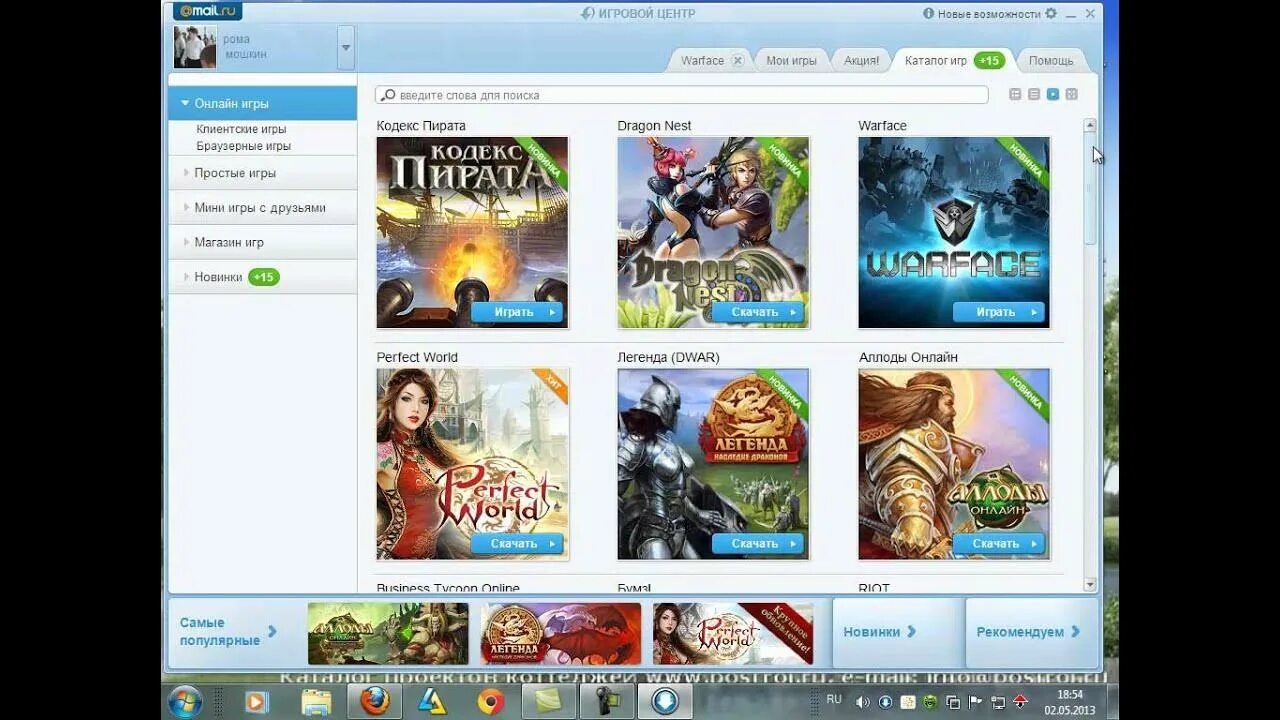
Task: Open Google Chrome from the taskbar
Action: pyautogui.click(x=491, y=702)
